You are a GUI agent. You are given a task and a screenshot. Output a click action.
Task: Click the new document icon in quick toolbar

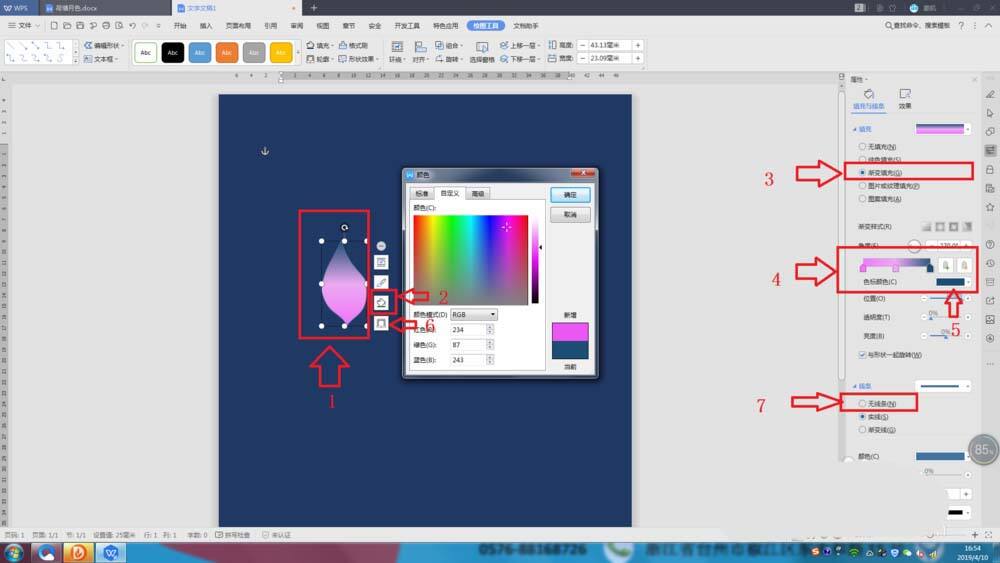(x=54, y=26)
